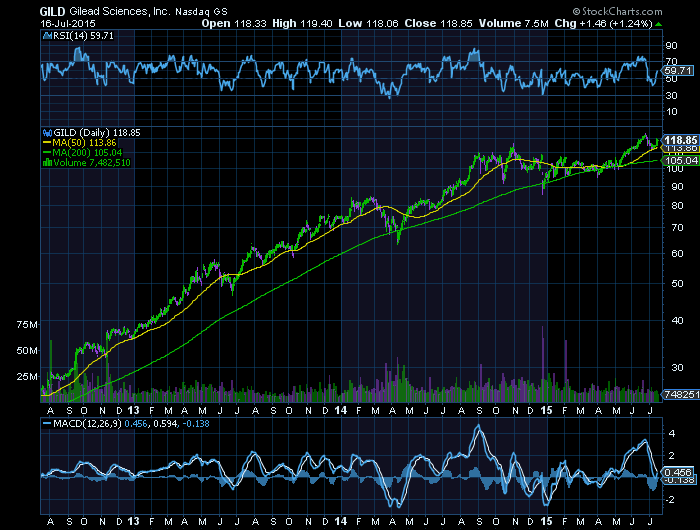The height and width of the screenshot is (530, 700).
Task: Click the 118.85 last-price tag on price axis
Action: coord(680,140)
